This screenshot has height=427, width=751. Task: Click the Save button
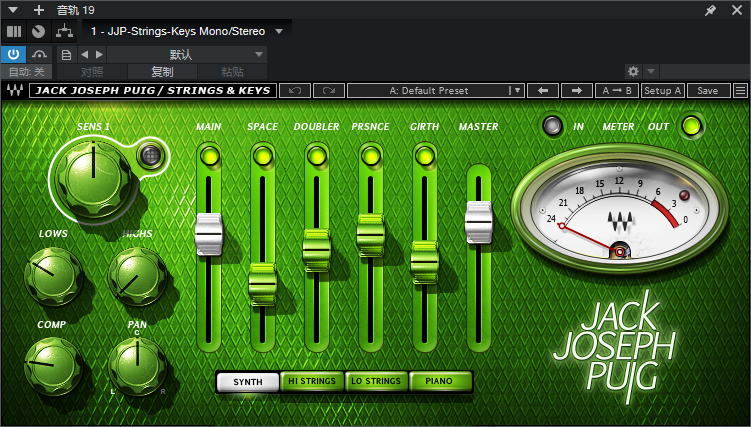tap(707, 90)
